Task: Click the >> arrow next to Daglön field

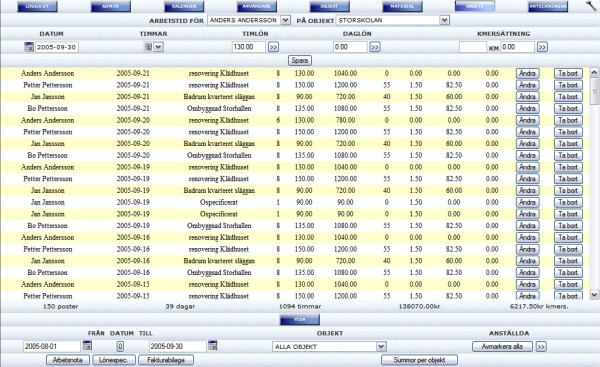Action: 375,47
